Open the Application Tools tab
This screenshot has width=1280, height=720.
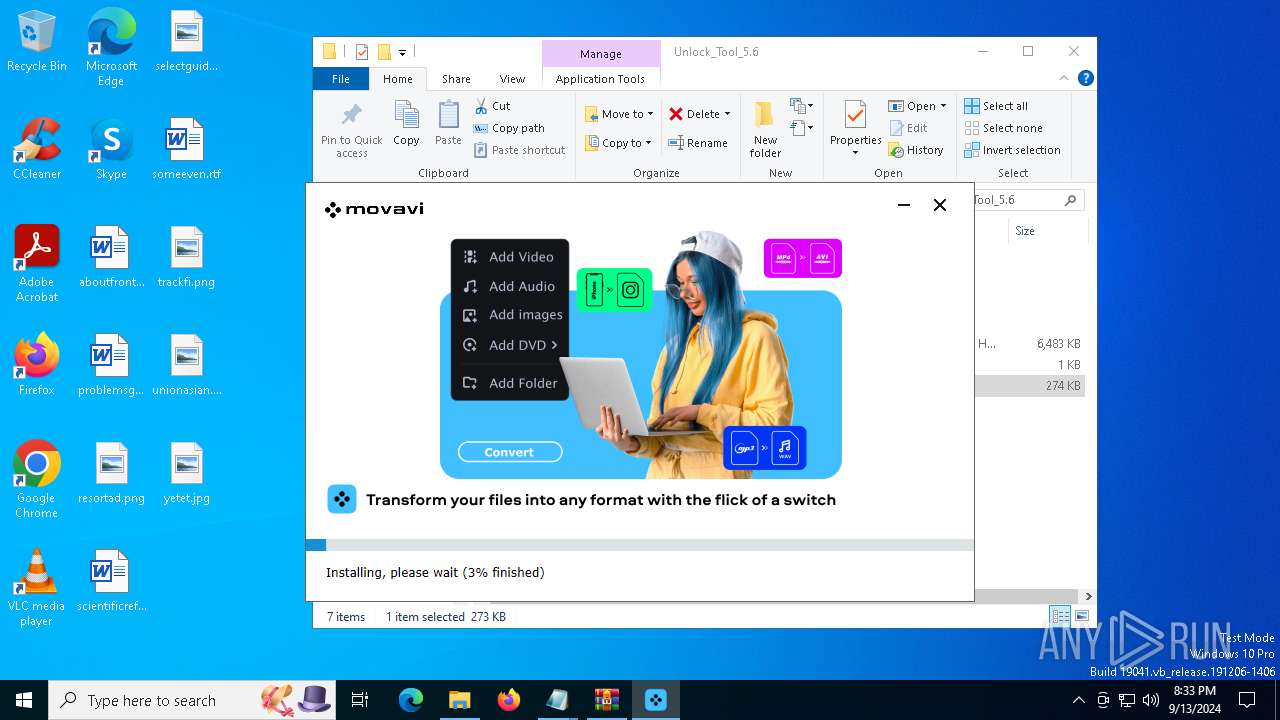600,79
